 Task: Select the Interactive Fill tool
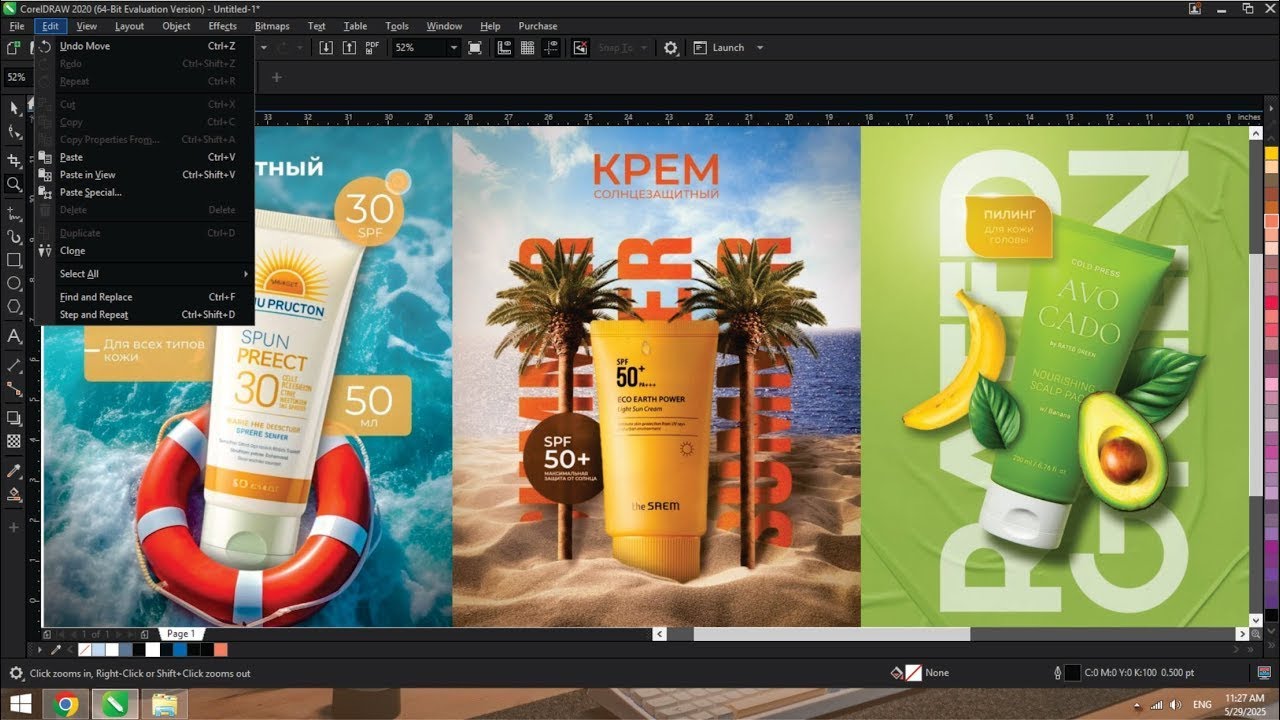14,495
